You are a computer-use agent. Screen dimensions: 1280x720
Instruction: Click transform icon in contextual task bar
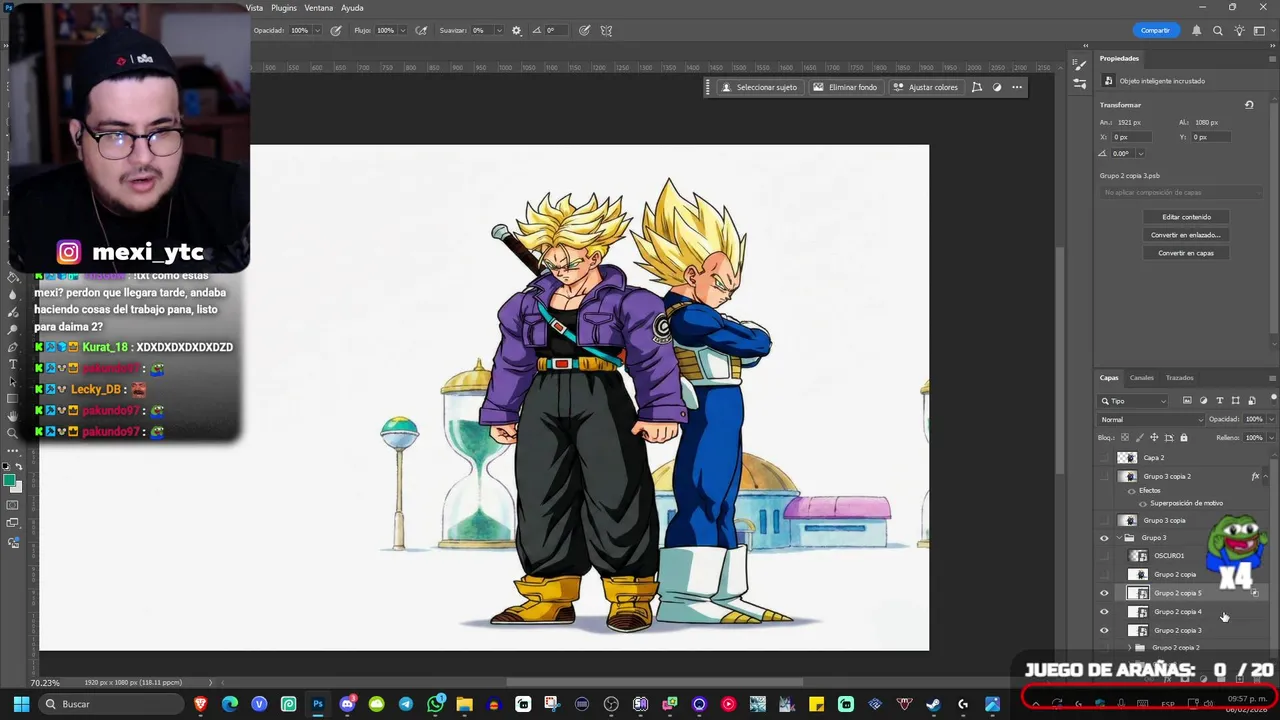tap(977, 87)
